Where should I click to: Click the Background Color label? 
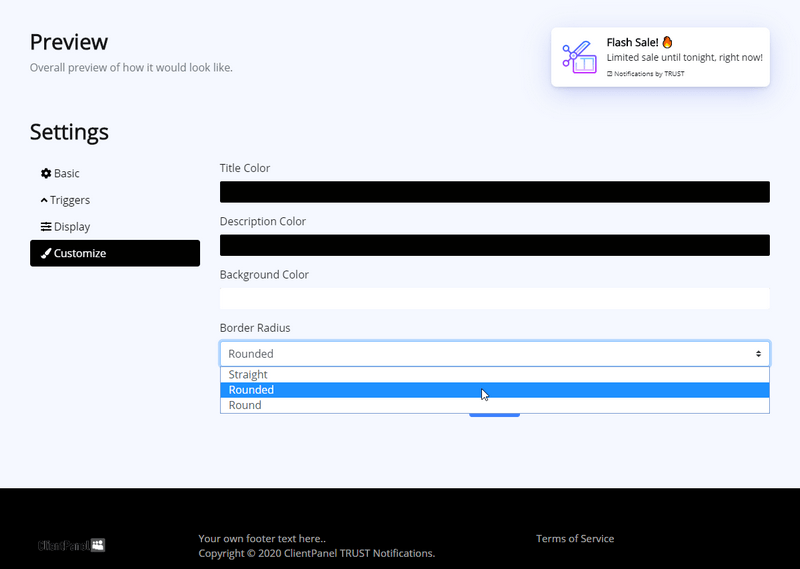click(264, 275)
